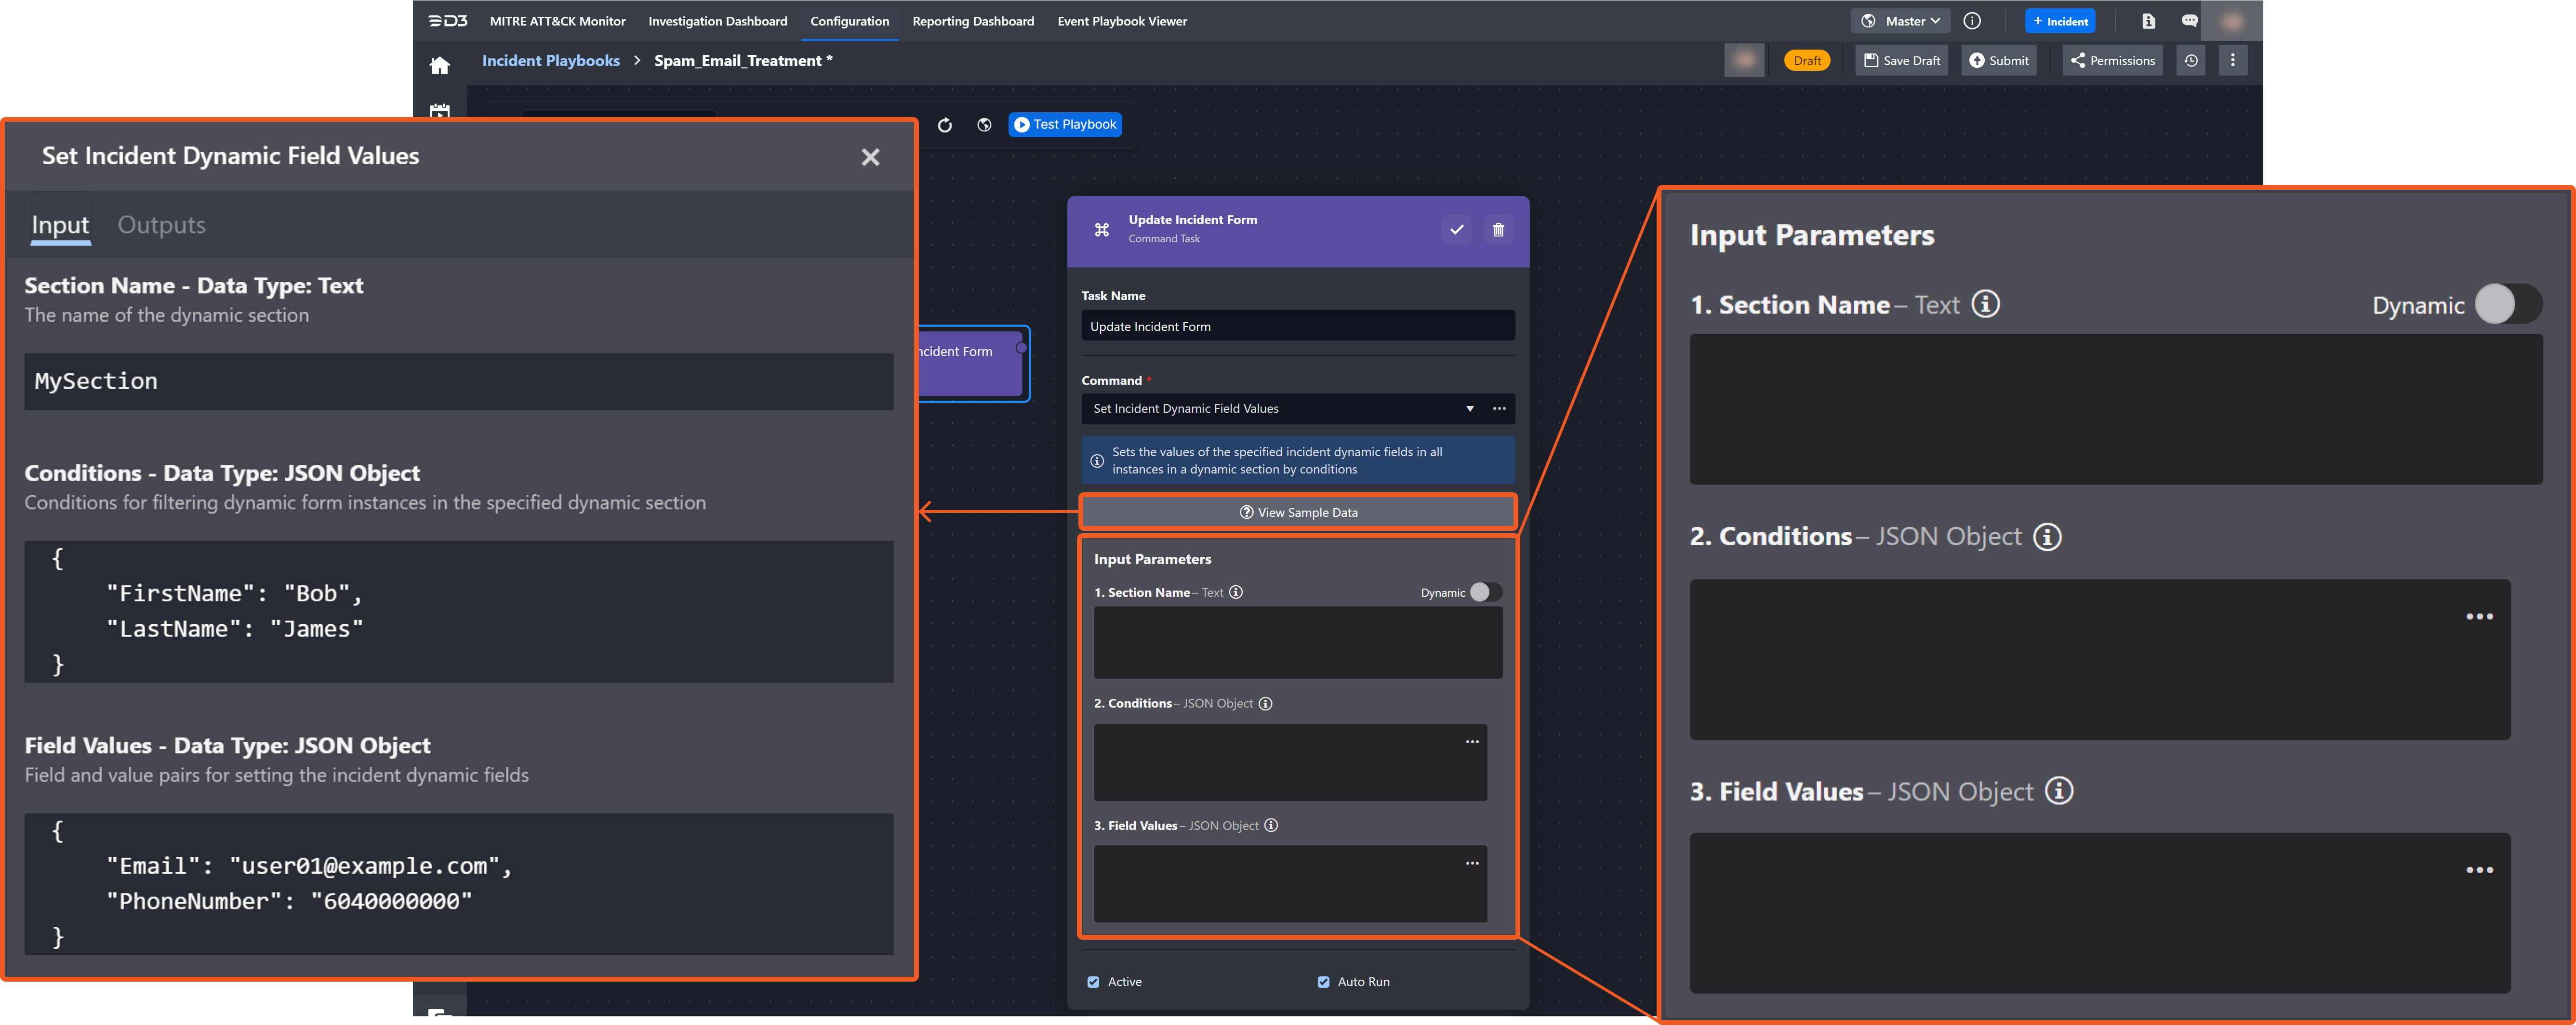Click the "PhoneNumber": "6040000000" sample line

[x=289, y=902]
